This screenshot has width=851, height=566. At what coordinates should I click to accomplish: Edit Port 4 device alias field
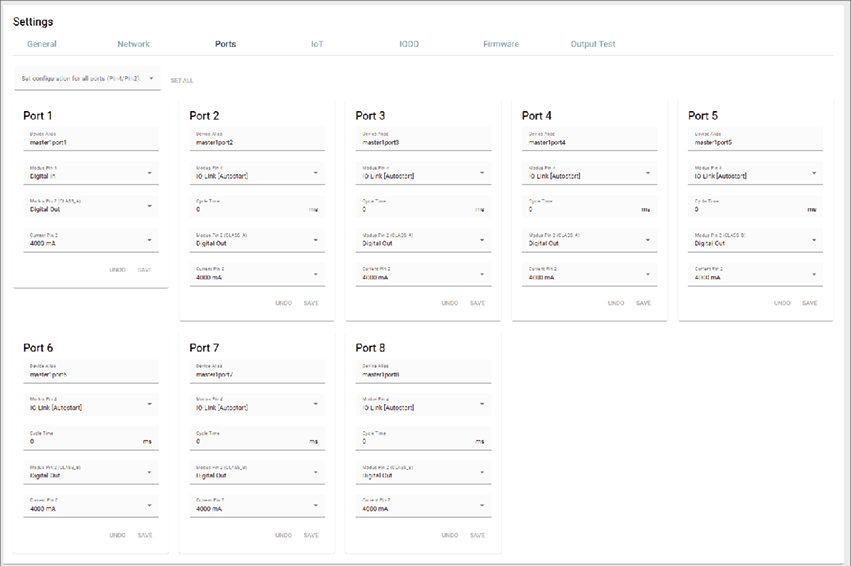tap(589, 139)
